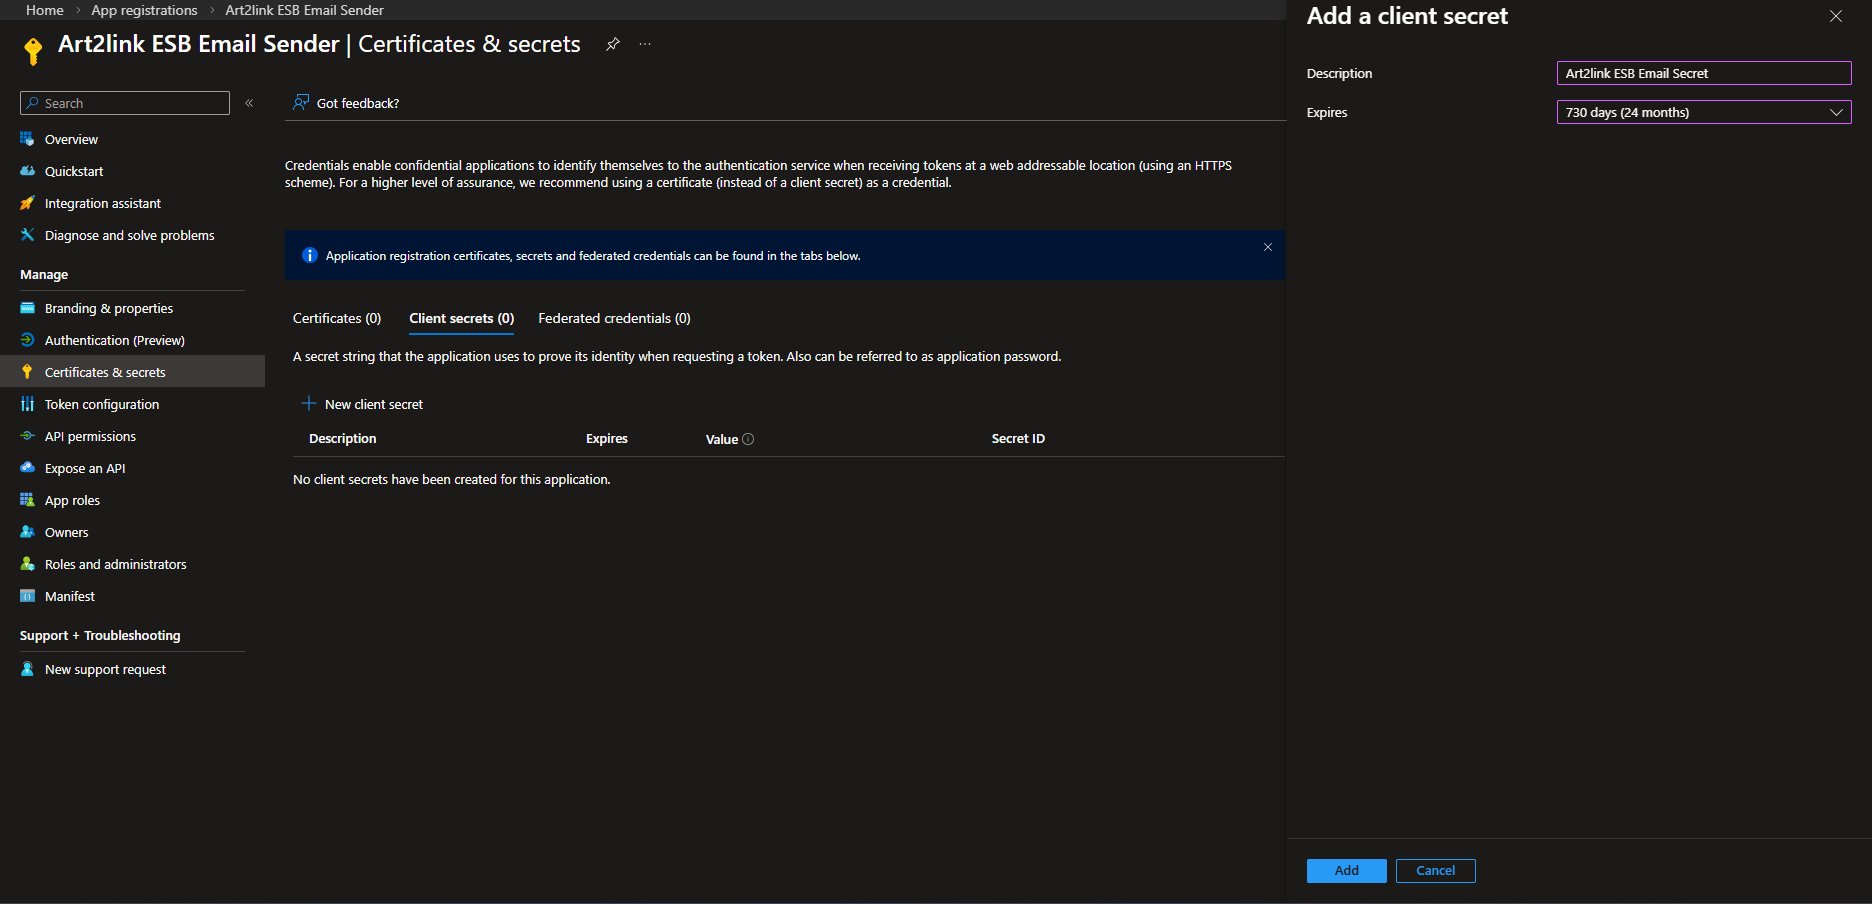The width and height of the screenshot is (1872, 904).
Task: Click the Manifest icon
Action: pyautogui.click(x=27, y=596)
